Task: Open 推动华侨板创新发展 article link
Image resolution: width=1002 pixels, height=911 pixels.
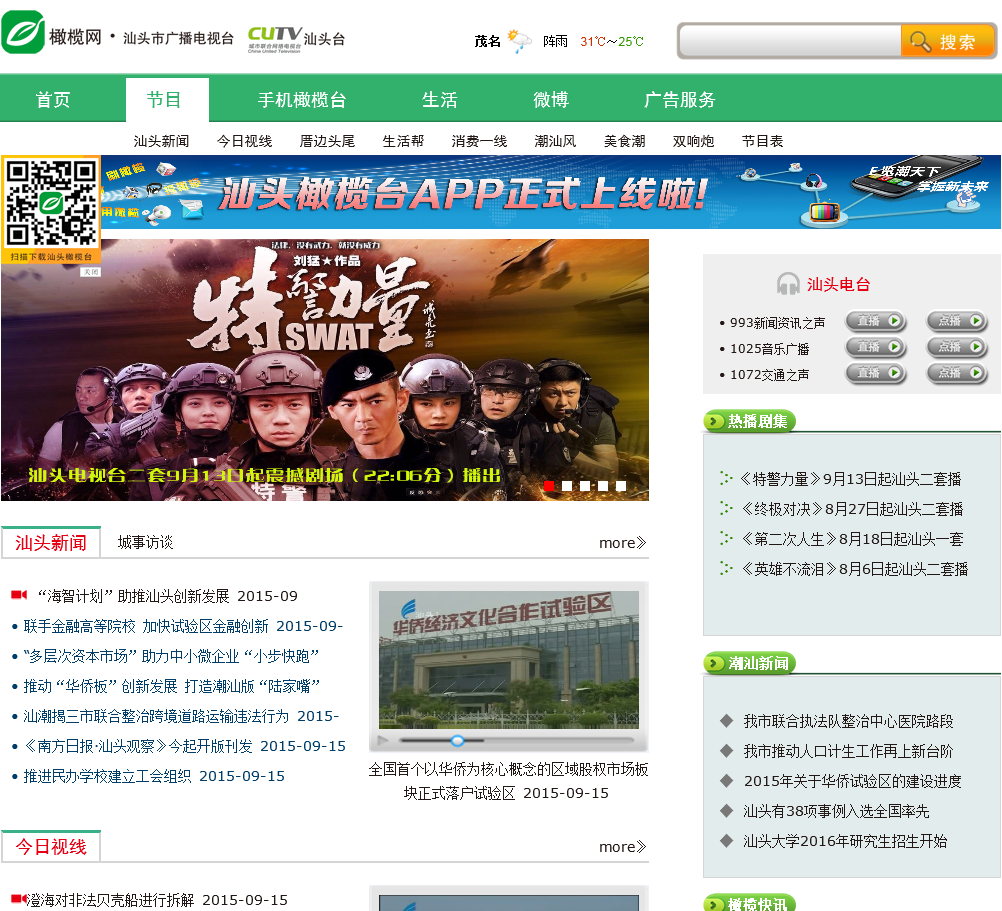Action: pyautogui.click(x=171, y=686)
